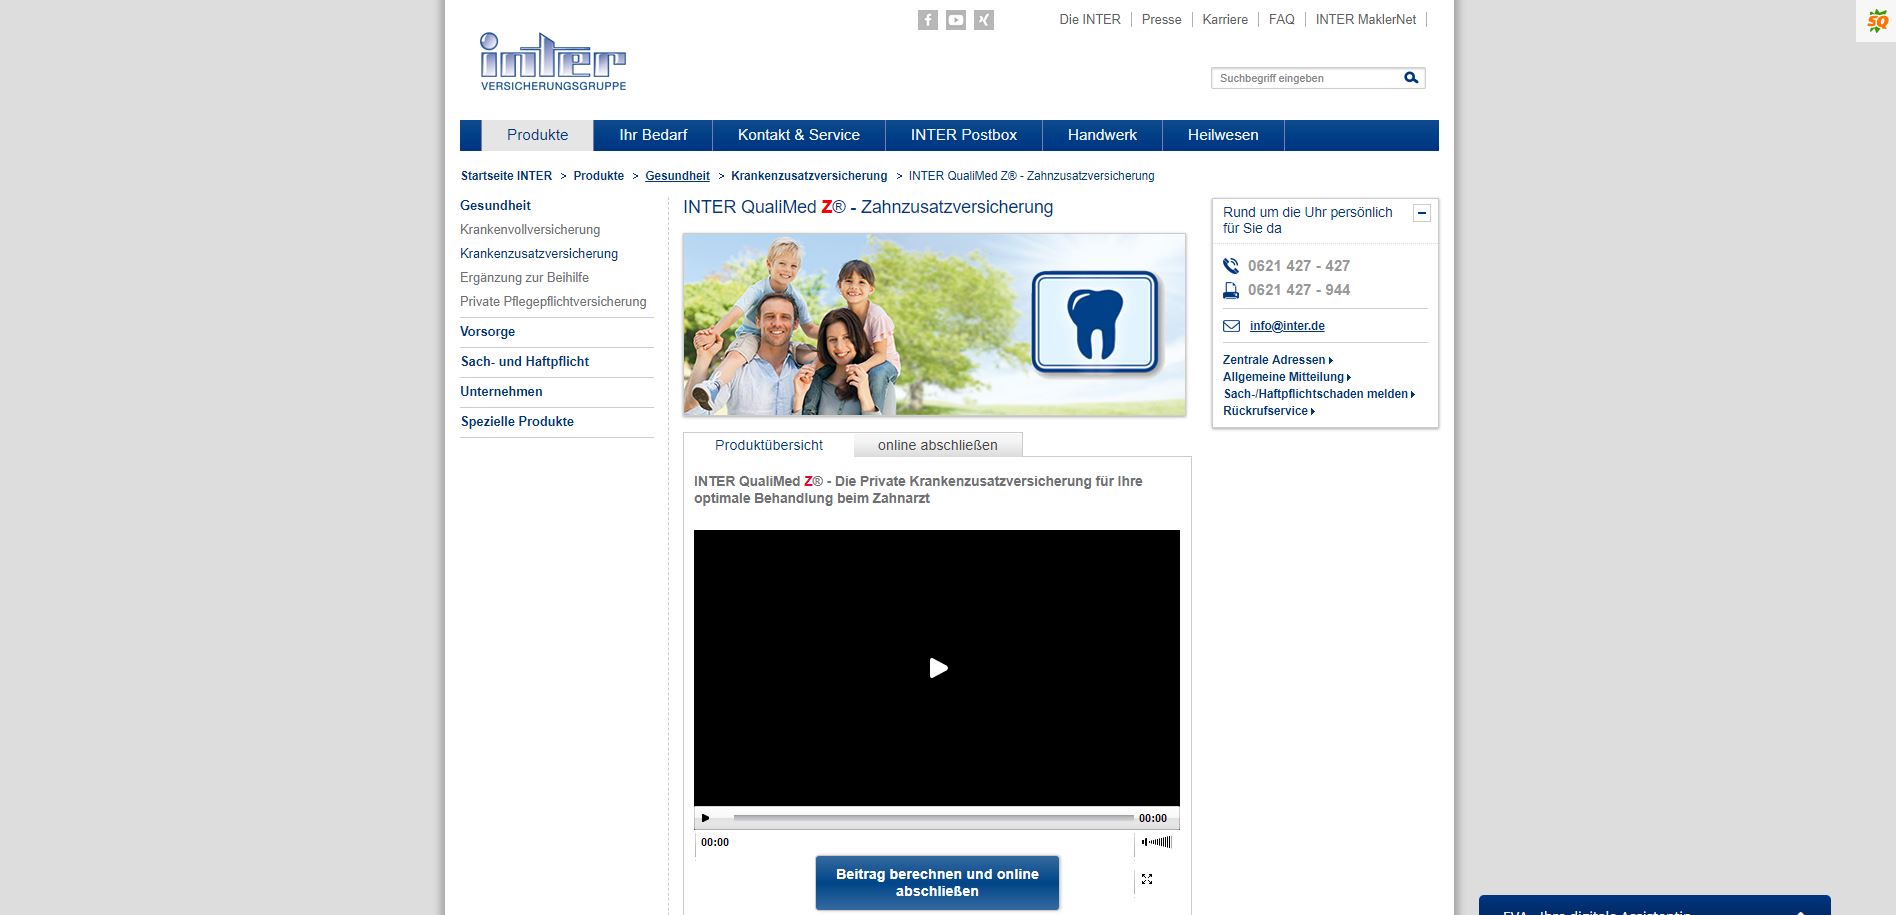This screenshot has height=915, width=1896.
Task: Open the 'Die INTER' top link
Action: (1090, 19)
